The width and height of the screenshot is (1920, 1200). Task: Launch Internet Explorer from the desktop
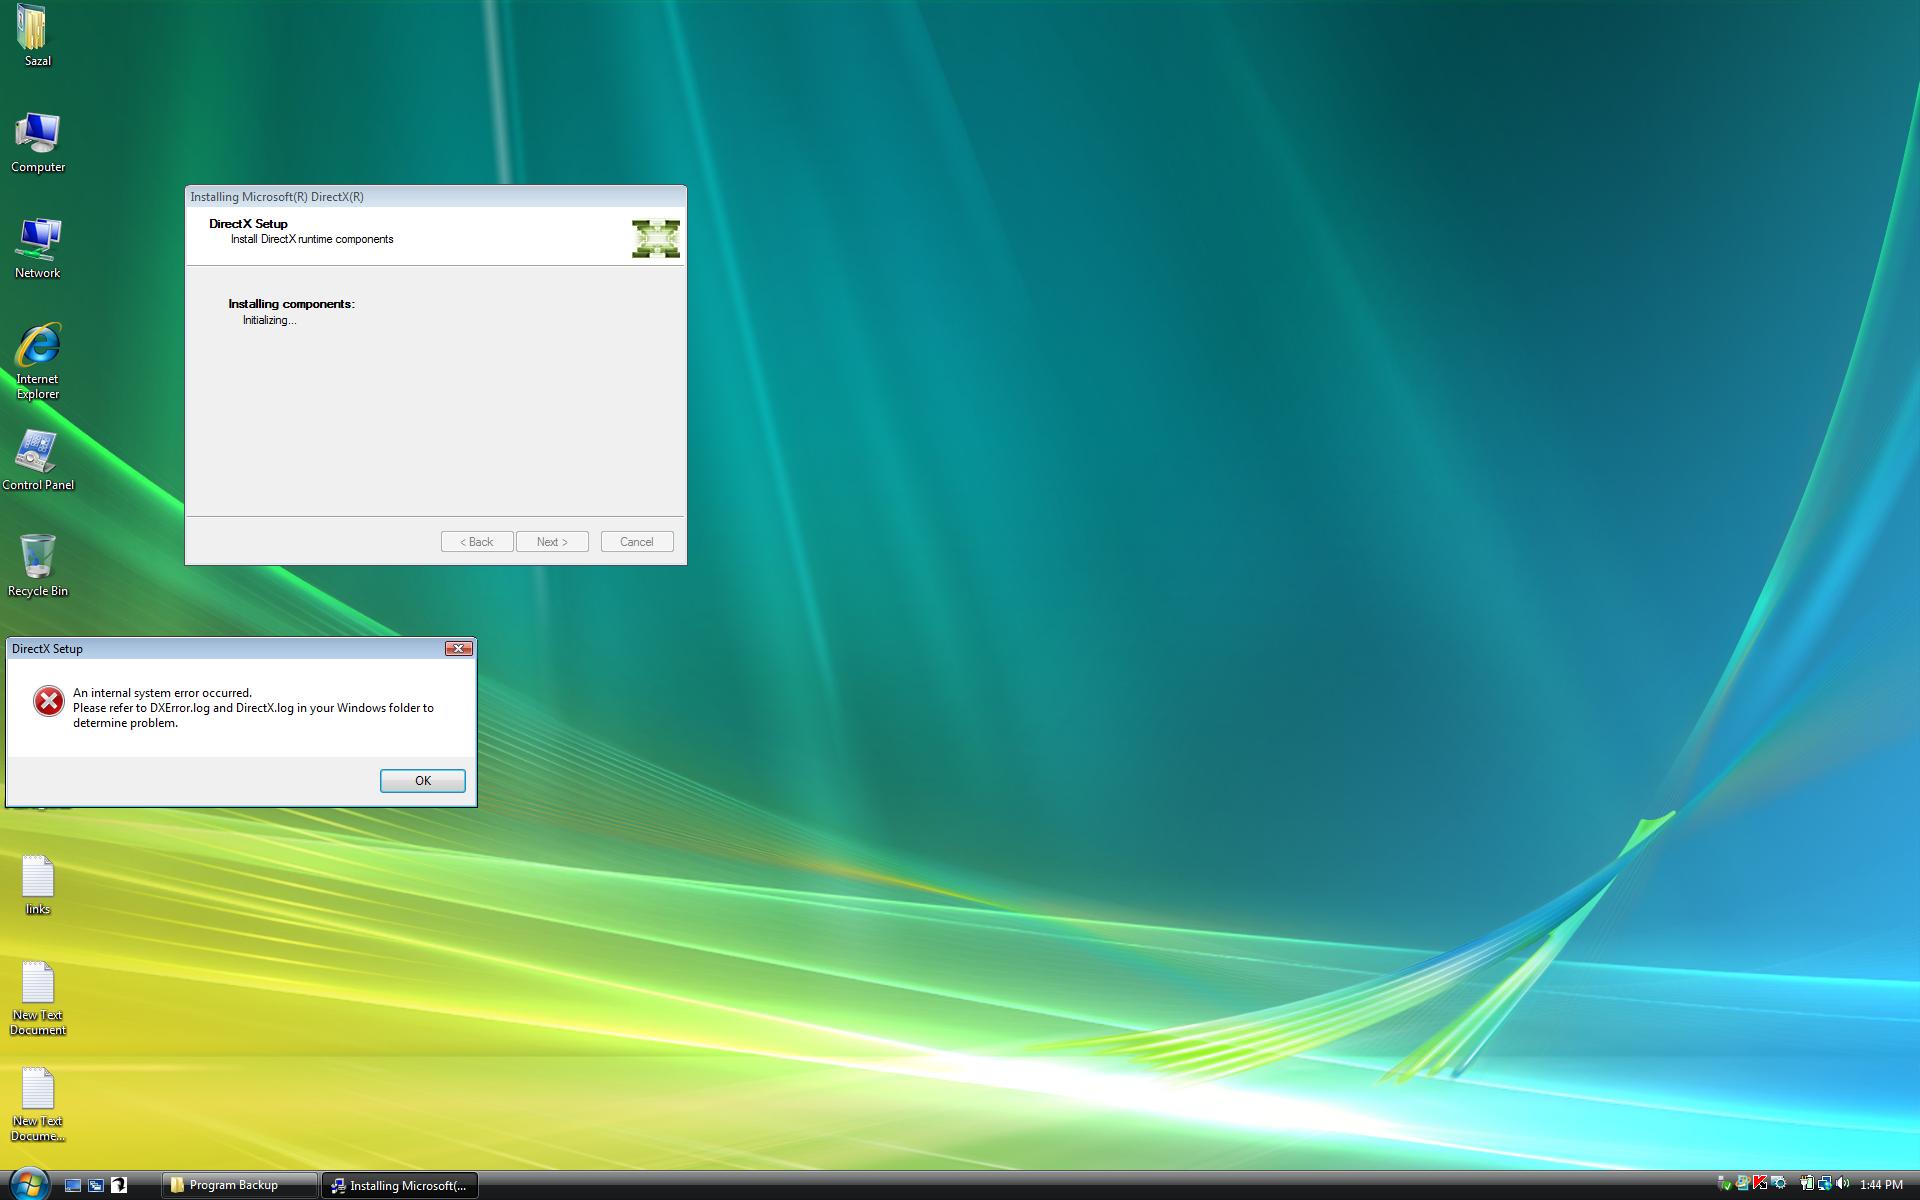click(37, 360)
